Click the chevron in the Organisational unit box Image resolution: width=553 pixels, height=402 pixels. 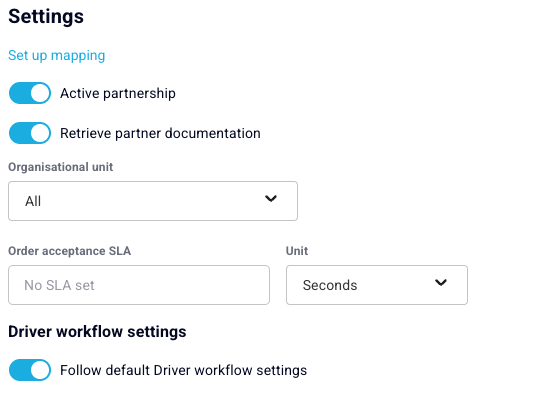(271, 199)
